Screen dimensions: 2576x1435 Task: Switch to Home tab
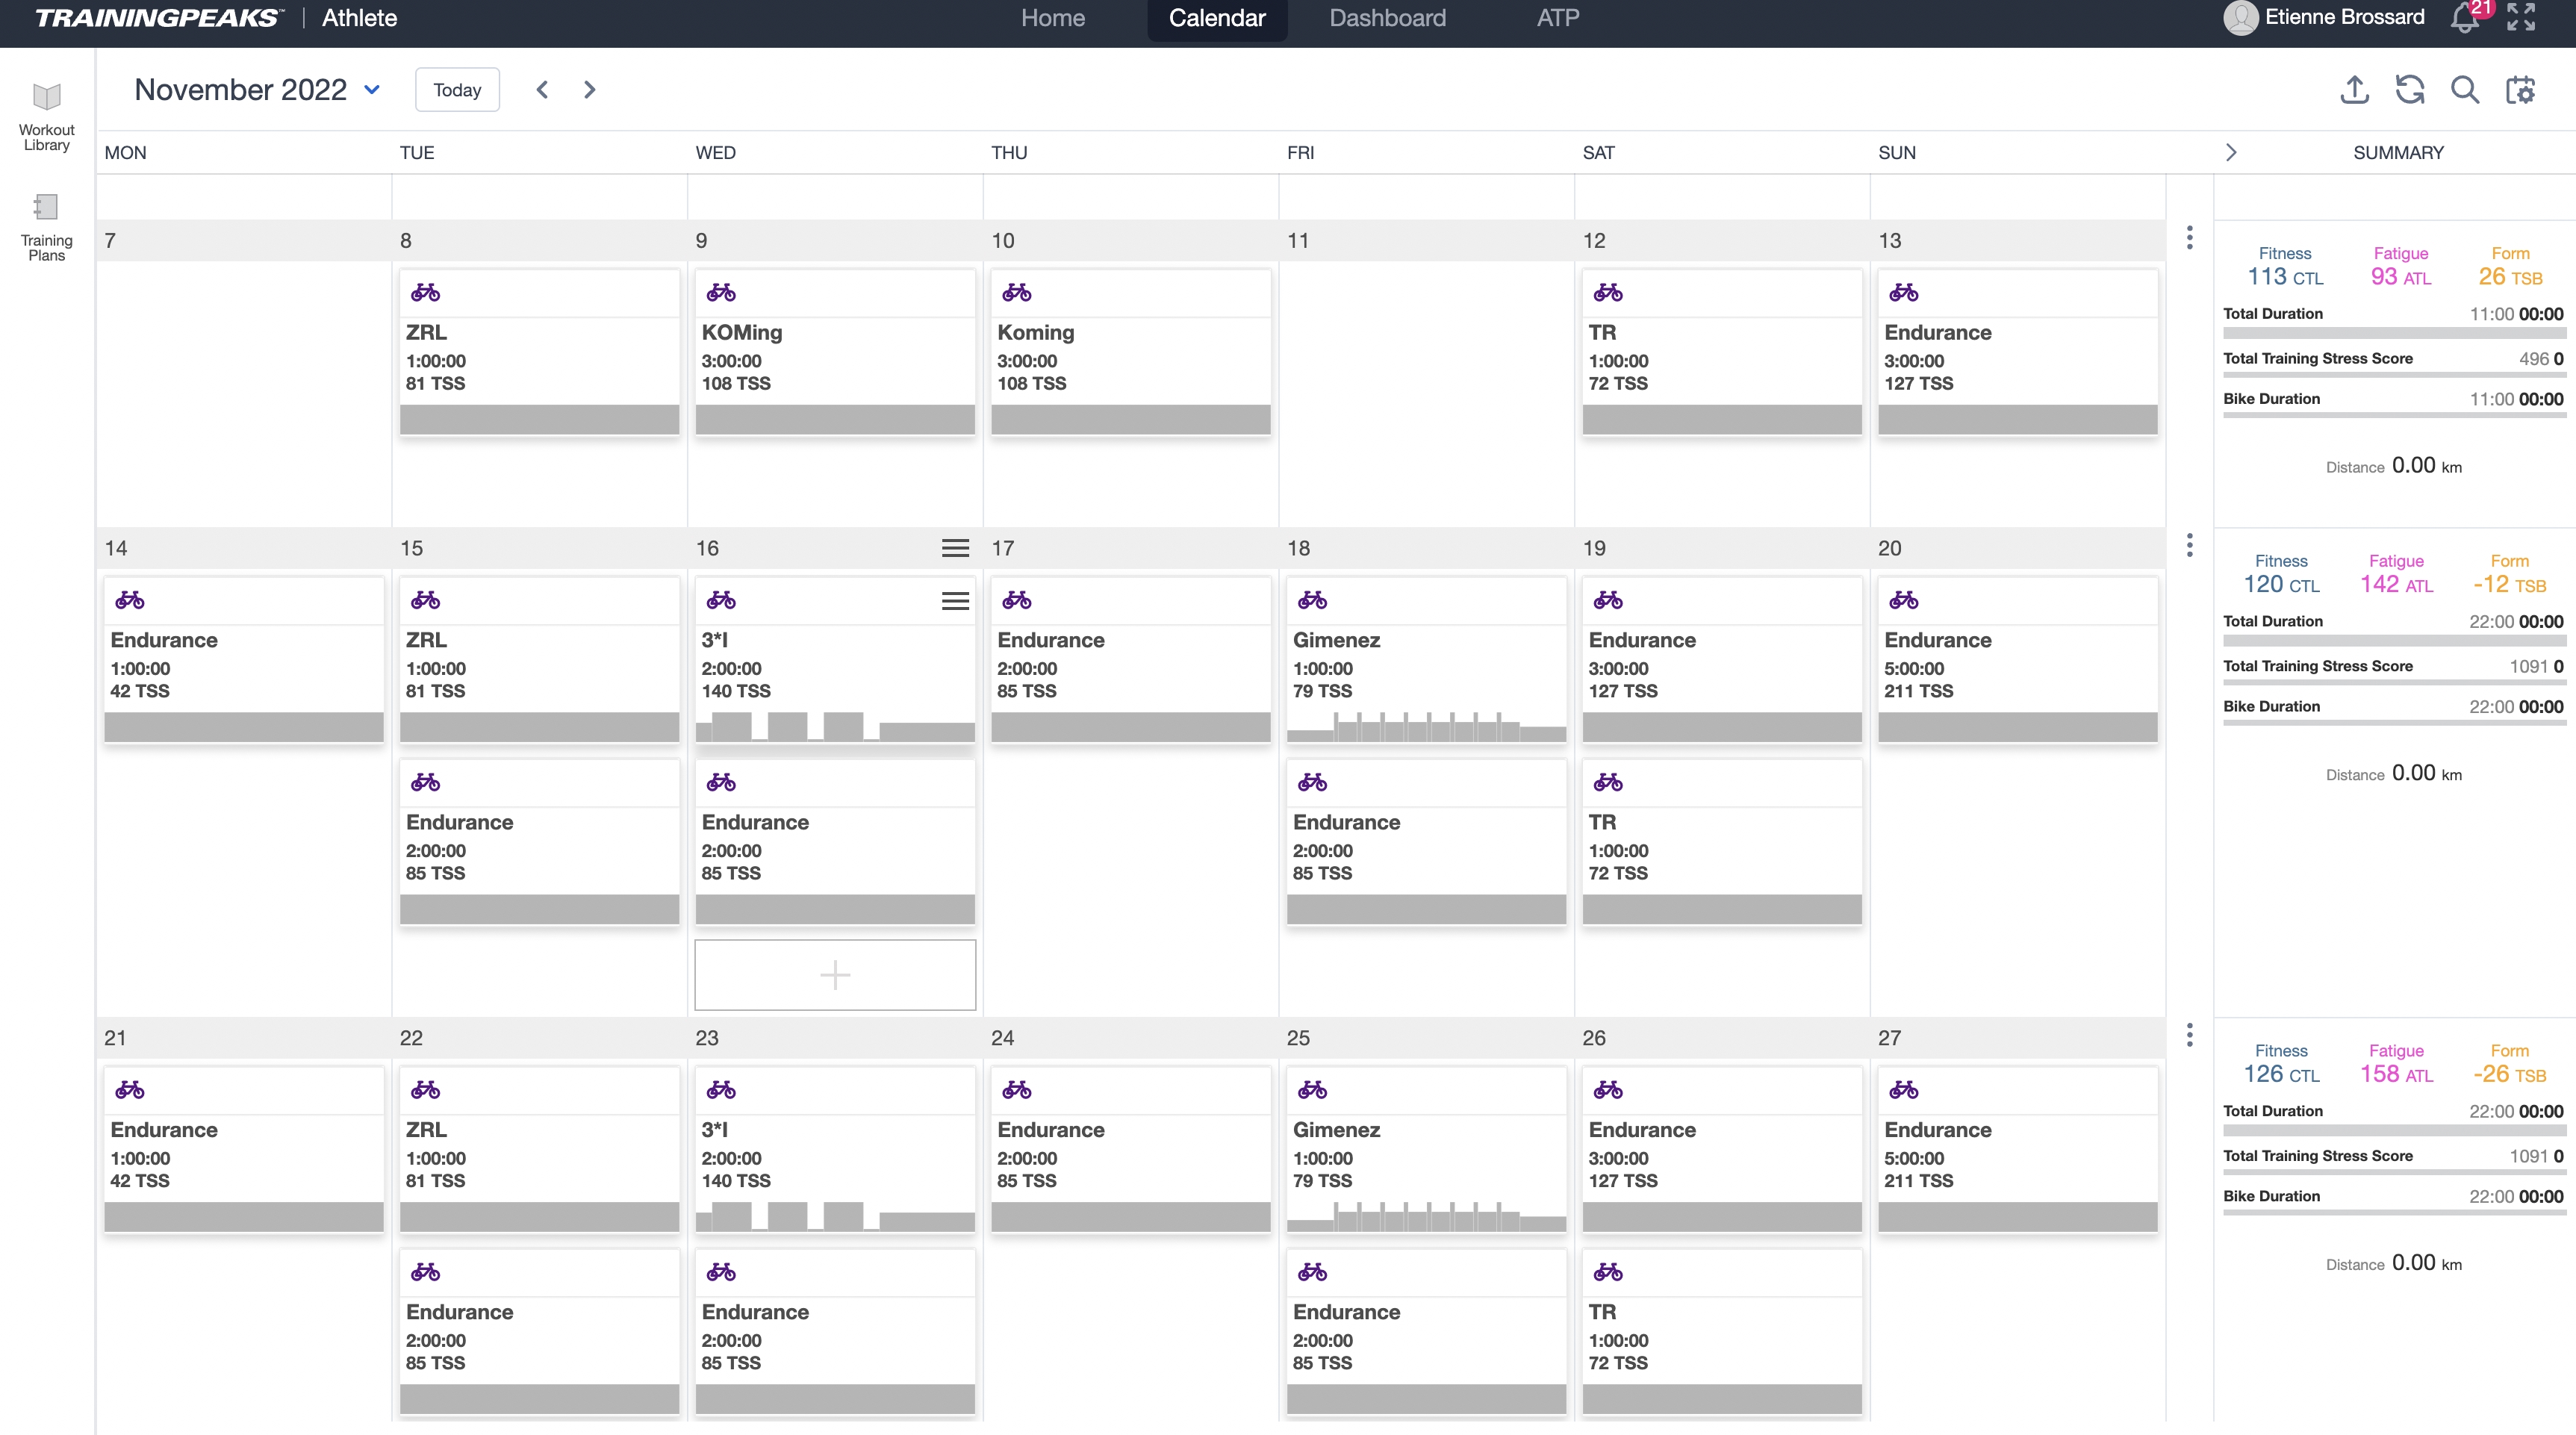click(1052, 18)
